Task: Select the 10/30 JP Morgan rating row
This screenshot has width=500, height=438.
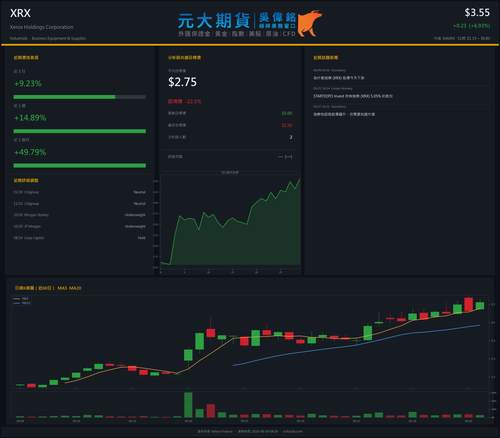Action: (80, 226)
